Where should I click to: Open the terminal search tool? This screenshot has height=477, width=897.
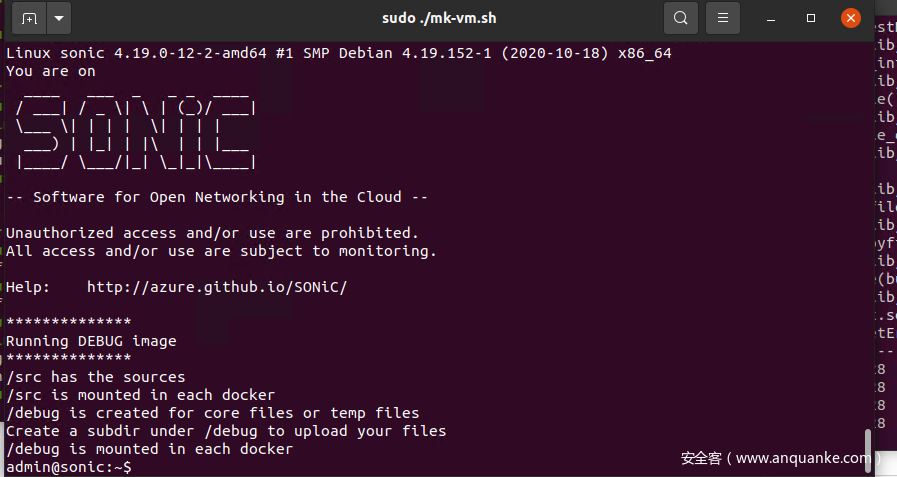click(680, 18)
